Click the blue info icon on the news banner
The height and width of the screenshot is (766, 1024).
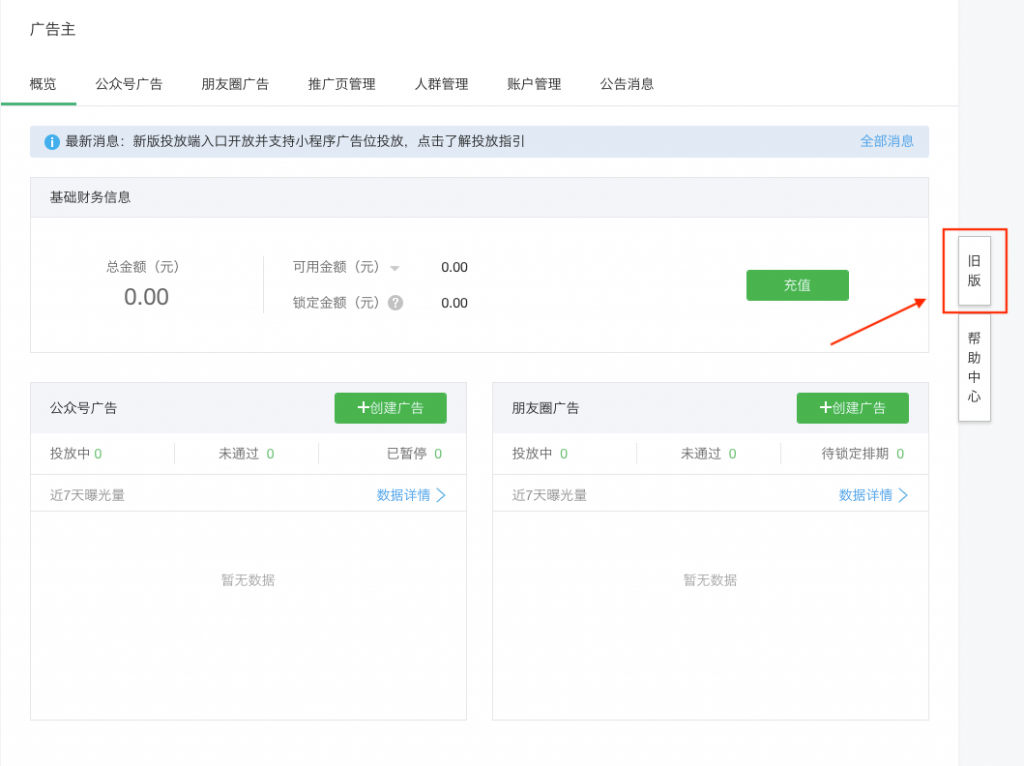(x=51, y=141)
